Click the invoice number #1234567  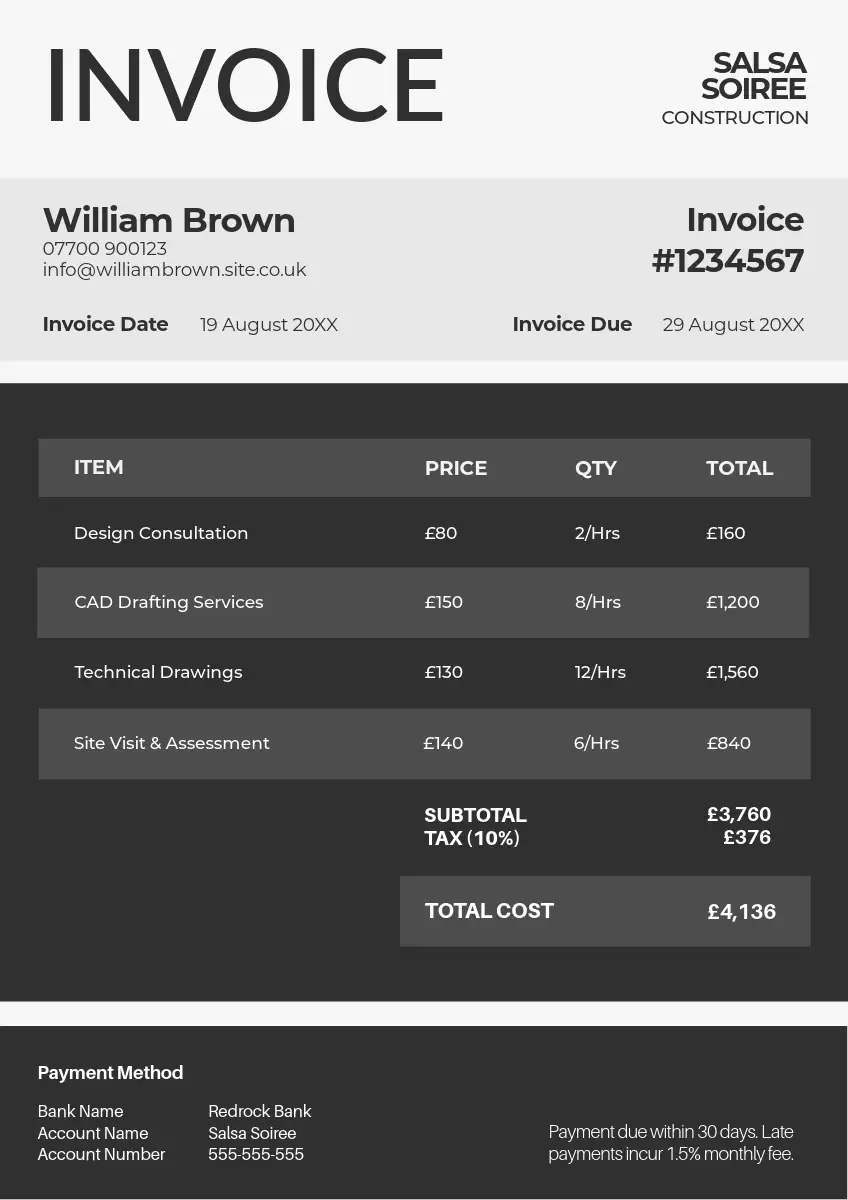pos(728,261)
